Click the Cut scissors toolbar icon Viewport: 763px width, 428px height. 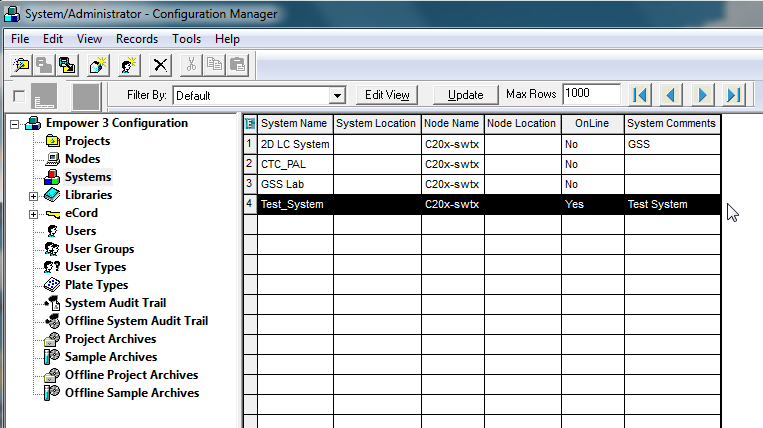[191, 65]
